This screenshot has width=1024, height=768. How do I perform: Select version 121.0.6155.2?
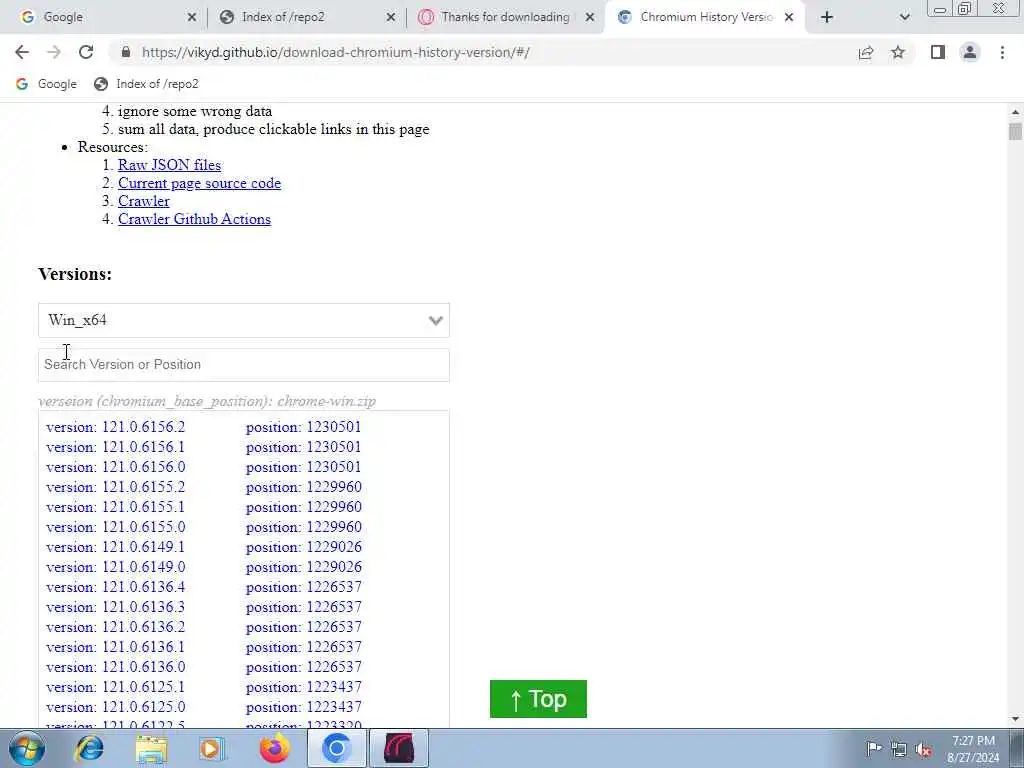(116, 487)
